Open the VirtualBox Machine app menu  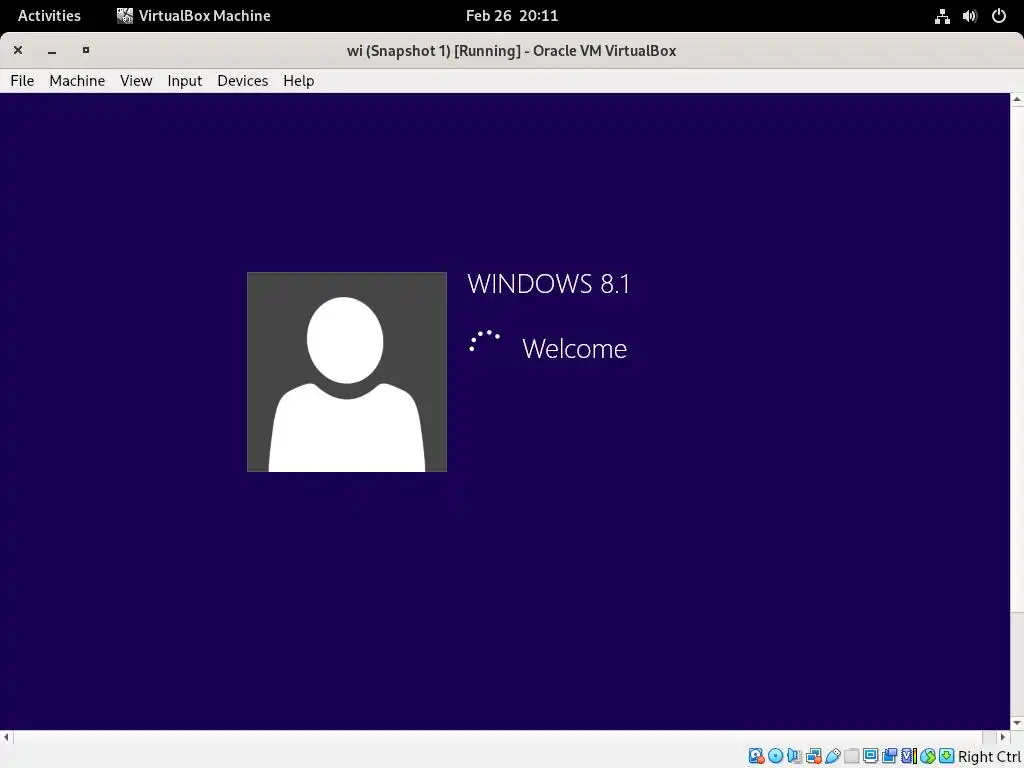click(x=193, y=16)
